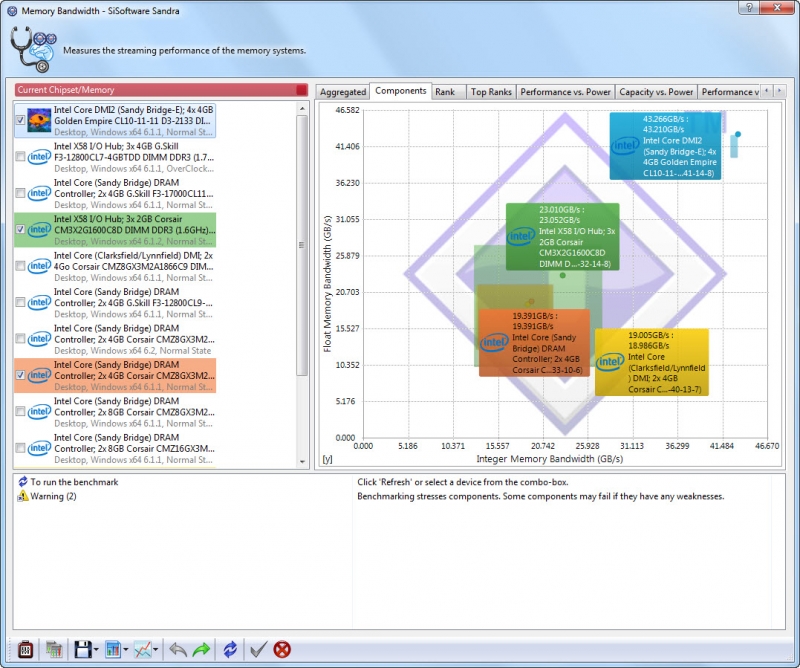This screenshot has width=800, height=668.
Task: Click the stethoscope module icon in the header
Action: pos(33,50)
